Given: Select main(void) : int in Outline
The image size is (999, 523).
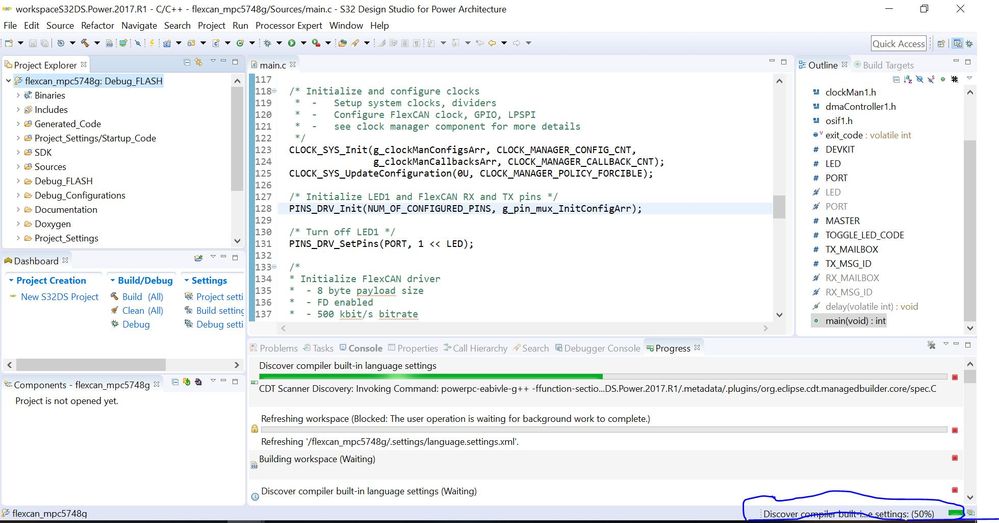Looking at the screenshot, I should [855, 320].
